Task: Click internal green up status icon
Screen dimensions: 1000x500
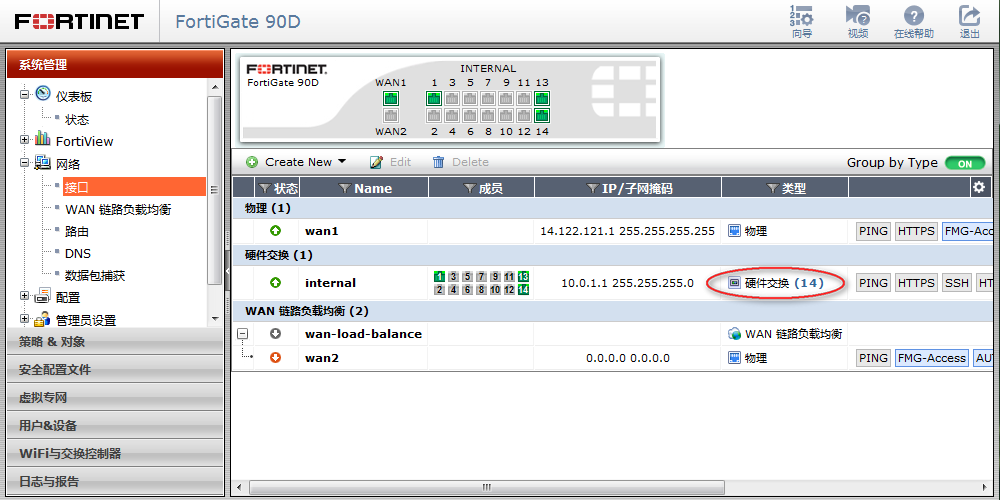Action: point(276,282)
